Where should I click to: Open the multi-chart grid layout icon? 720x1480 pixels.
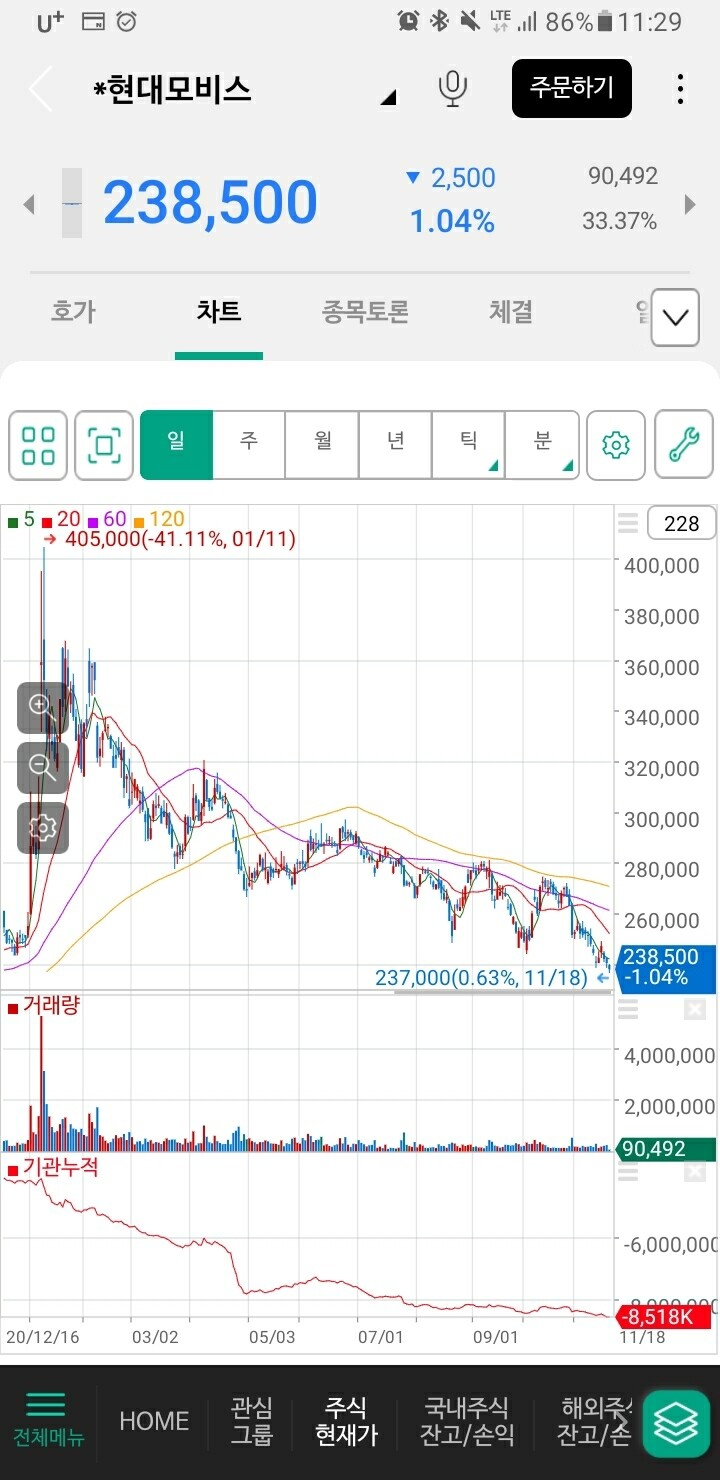[x=38, y=445]
